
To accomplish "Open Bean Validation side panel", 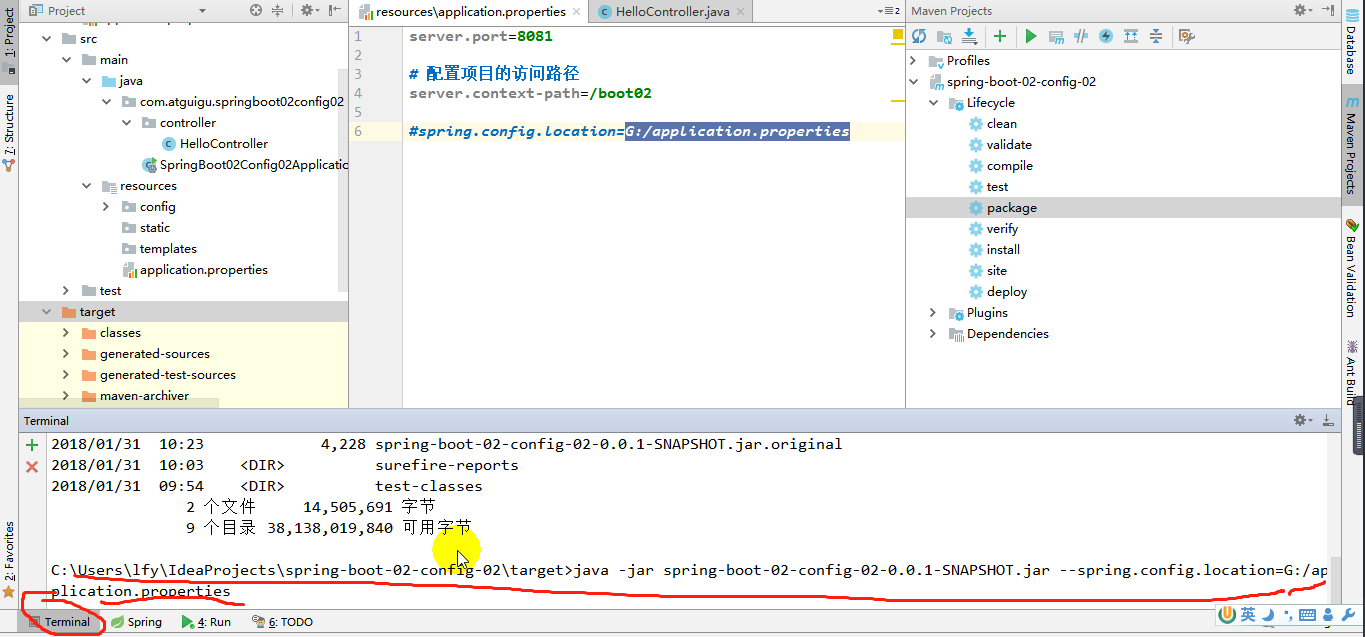I will [1353, 269].
